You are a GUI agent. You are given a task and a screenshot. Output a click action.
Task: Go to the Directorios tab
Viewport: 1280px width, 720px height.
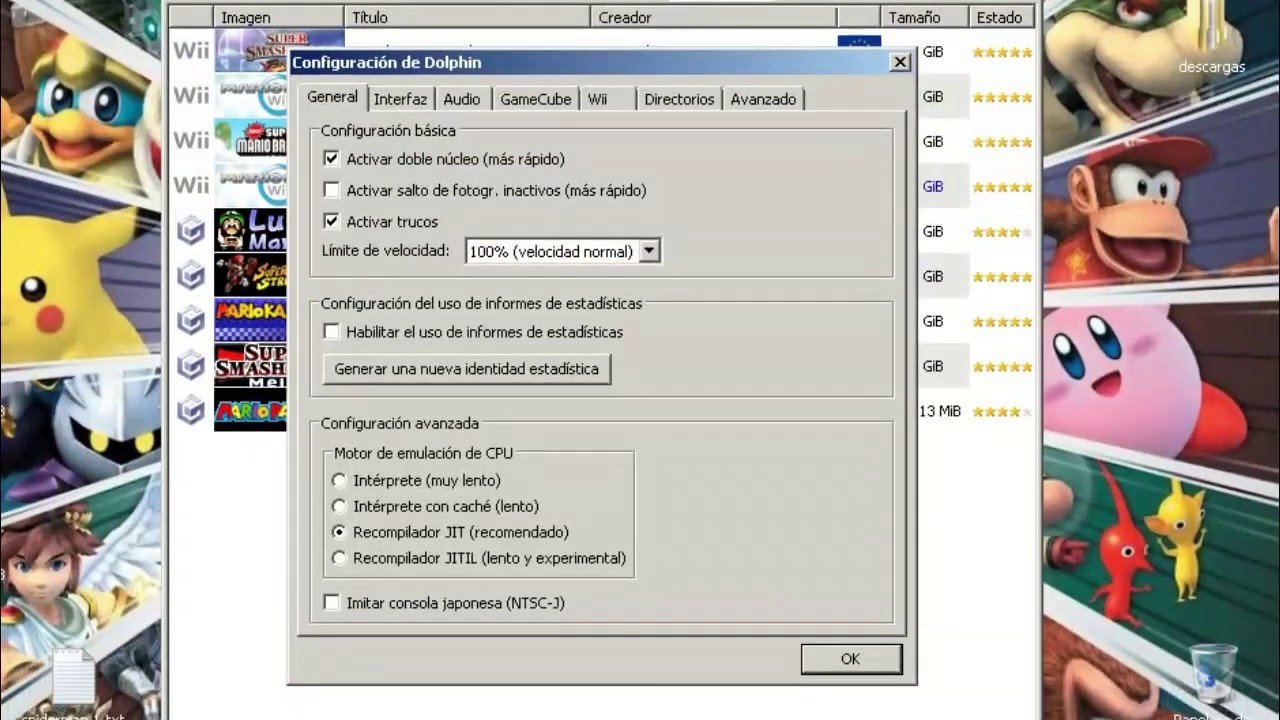coord(679,99)
